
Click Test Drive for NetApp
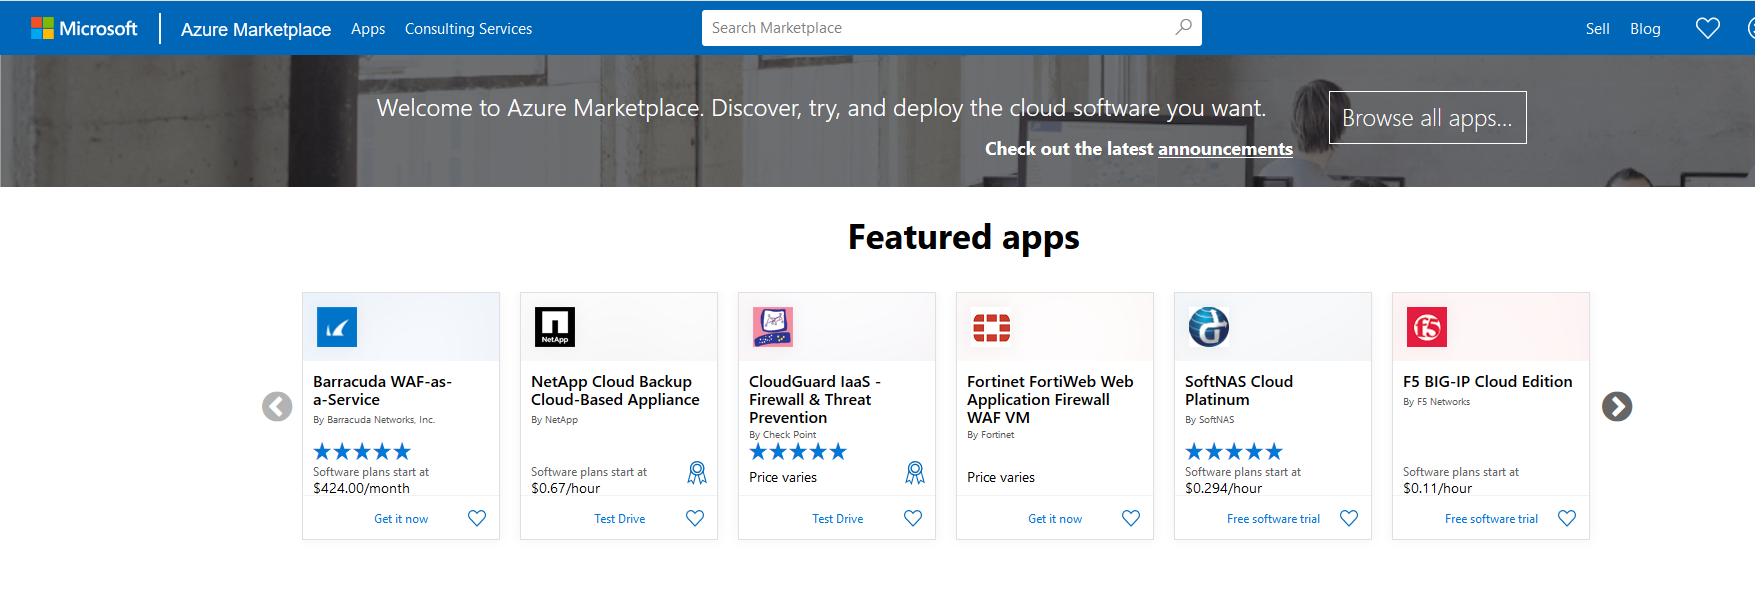(x=620, y=519)
